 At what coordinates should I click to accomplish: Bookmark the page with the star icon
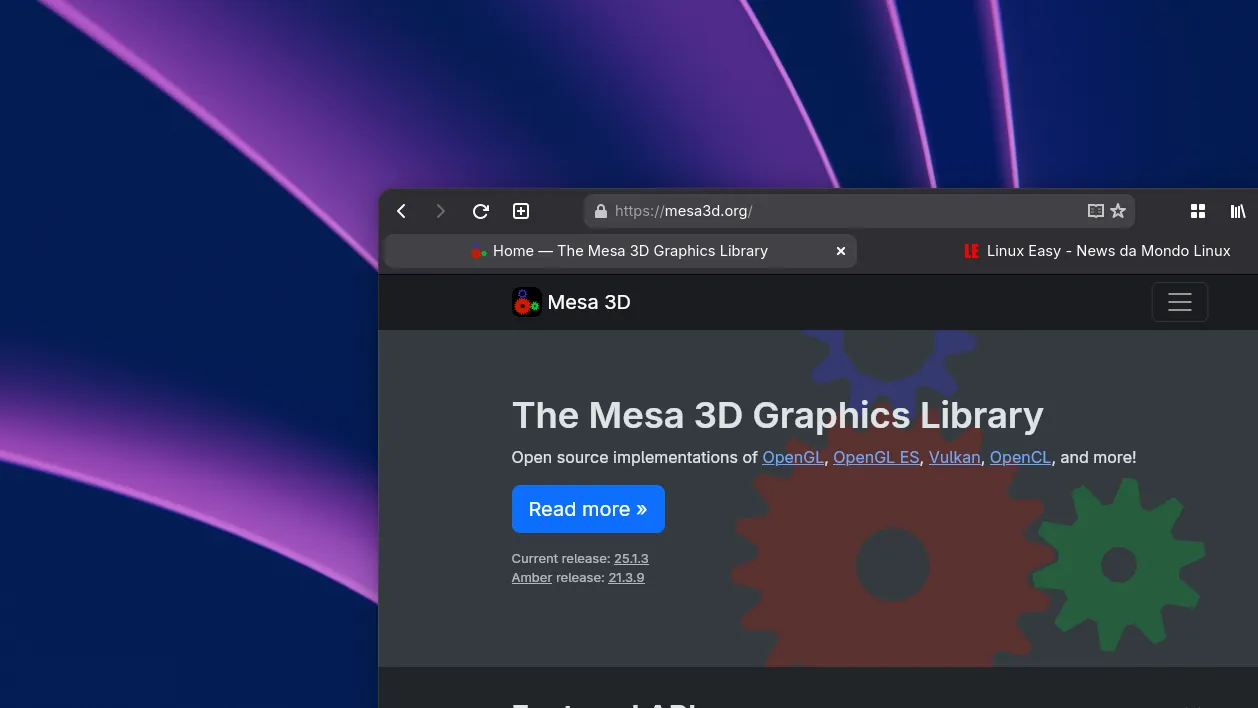[1118, 211]
